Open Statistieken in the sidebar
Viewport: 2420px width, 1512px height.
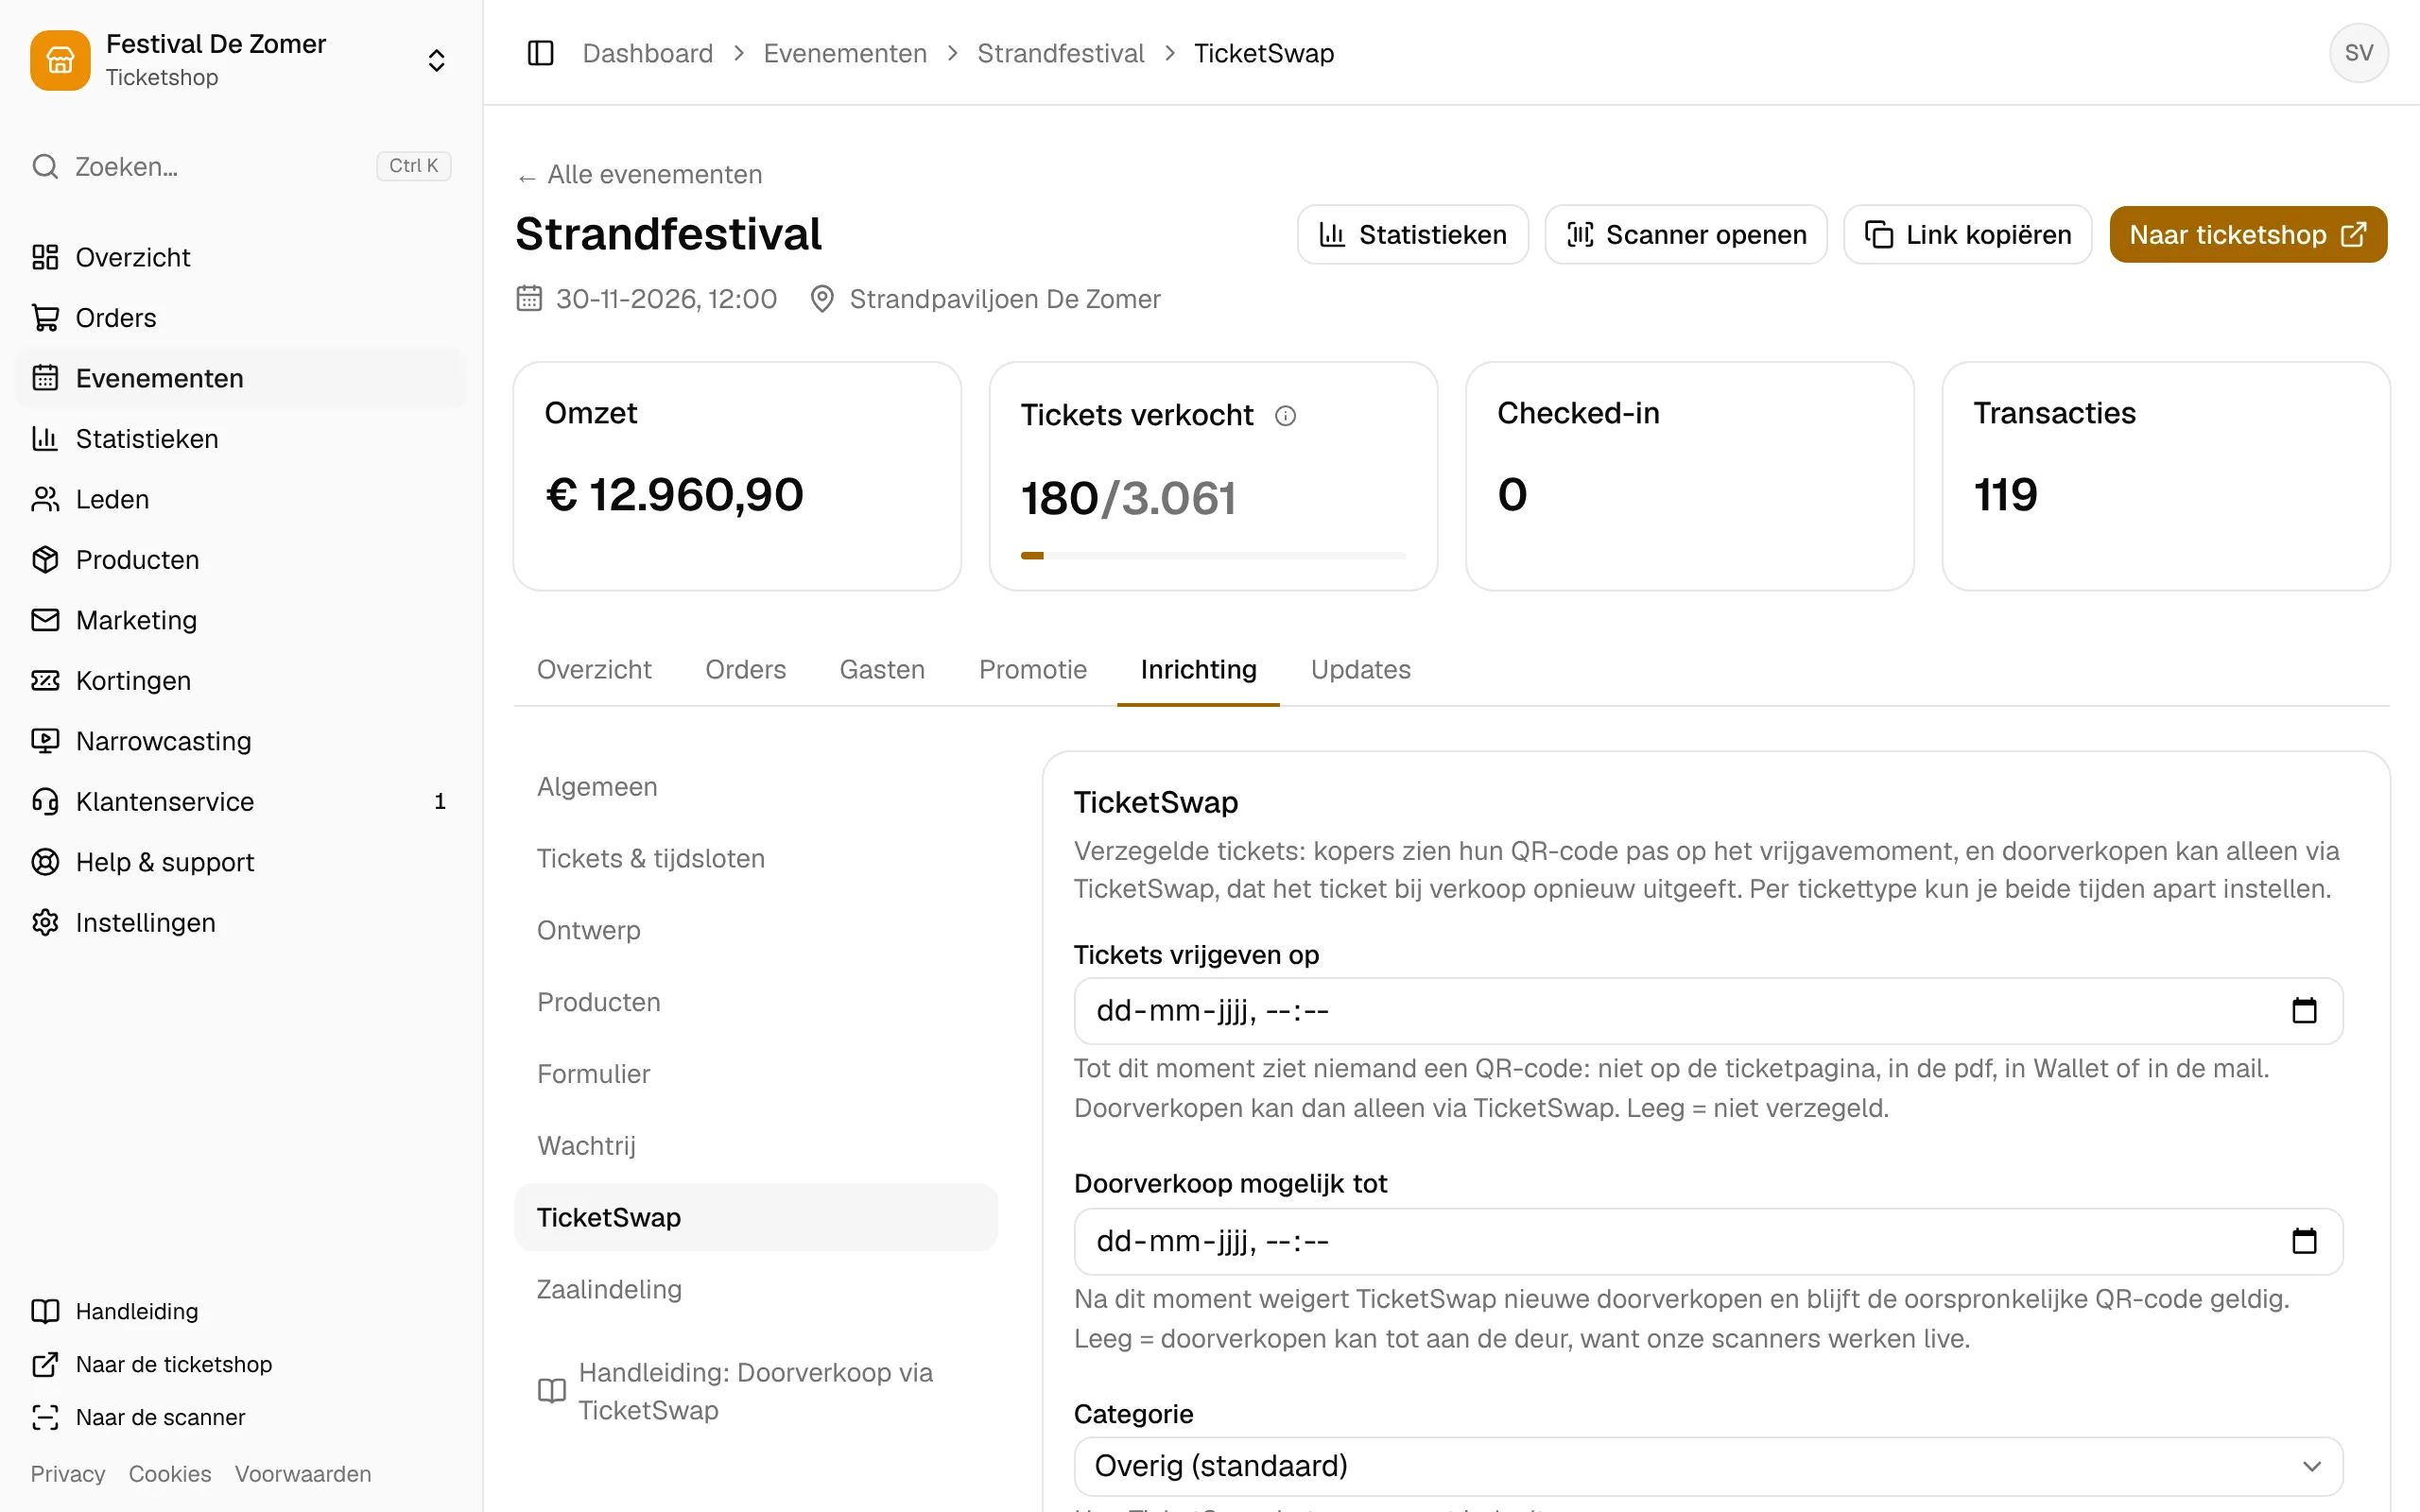pos(240,439)
